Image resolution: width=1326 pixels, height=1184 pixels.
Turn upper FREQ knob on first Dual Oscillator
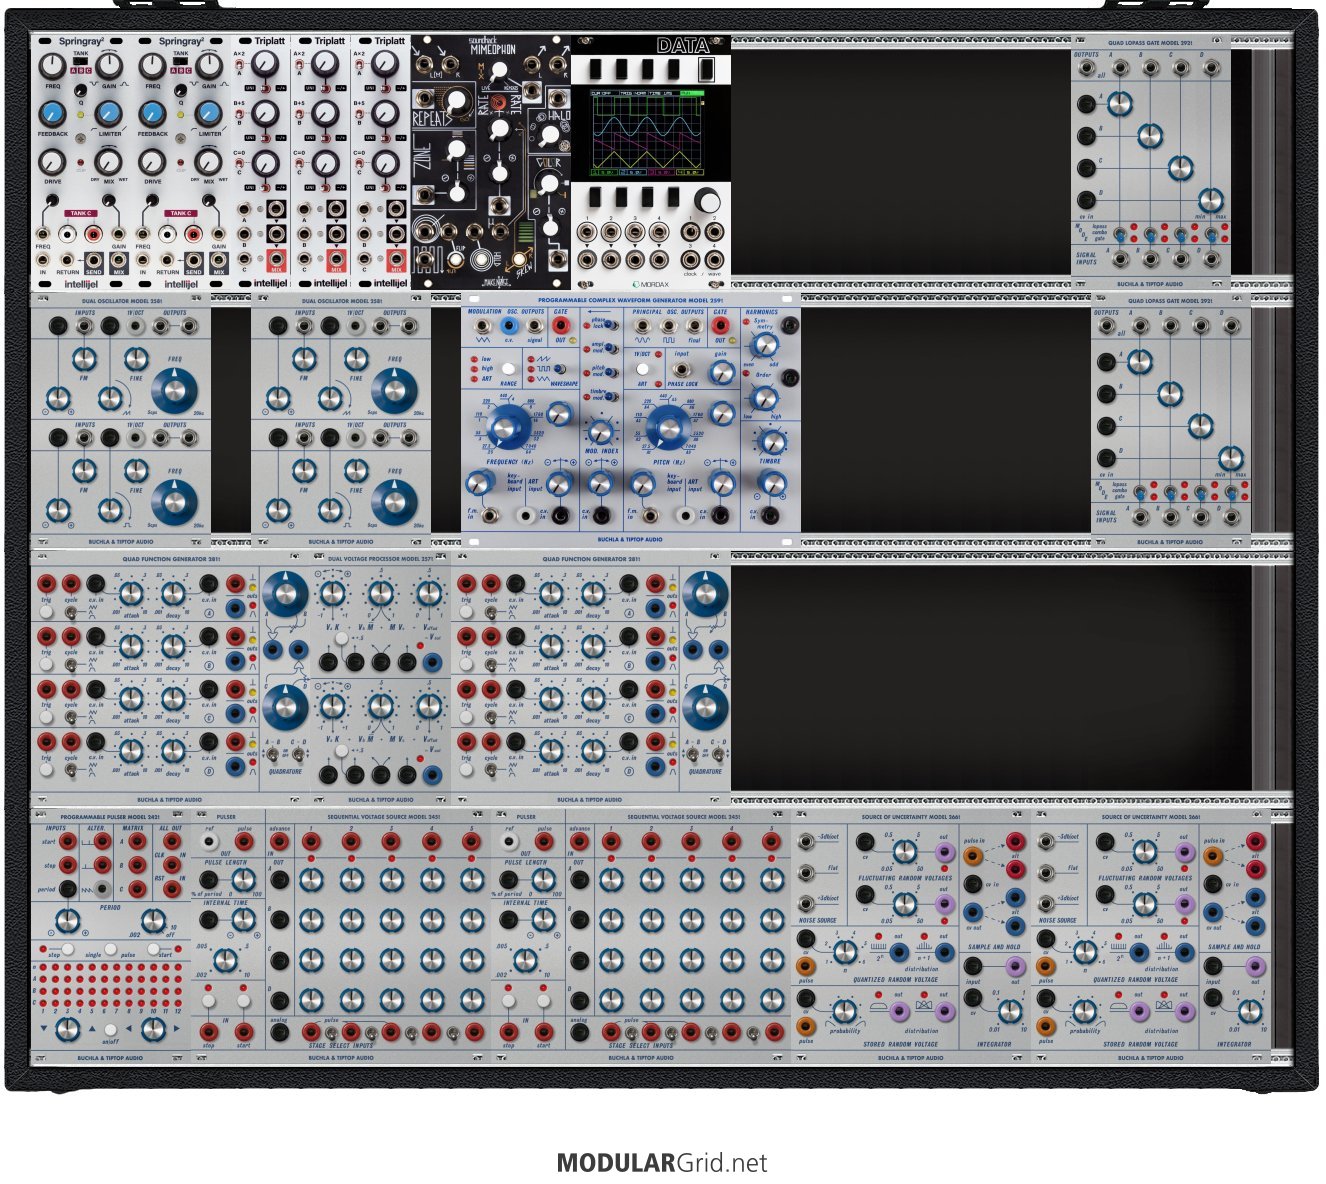coord(175,391)
